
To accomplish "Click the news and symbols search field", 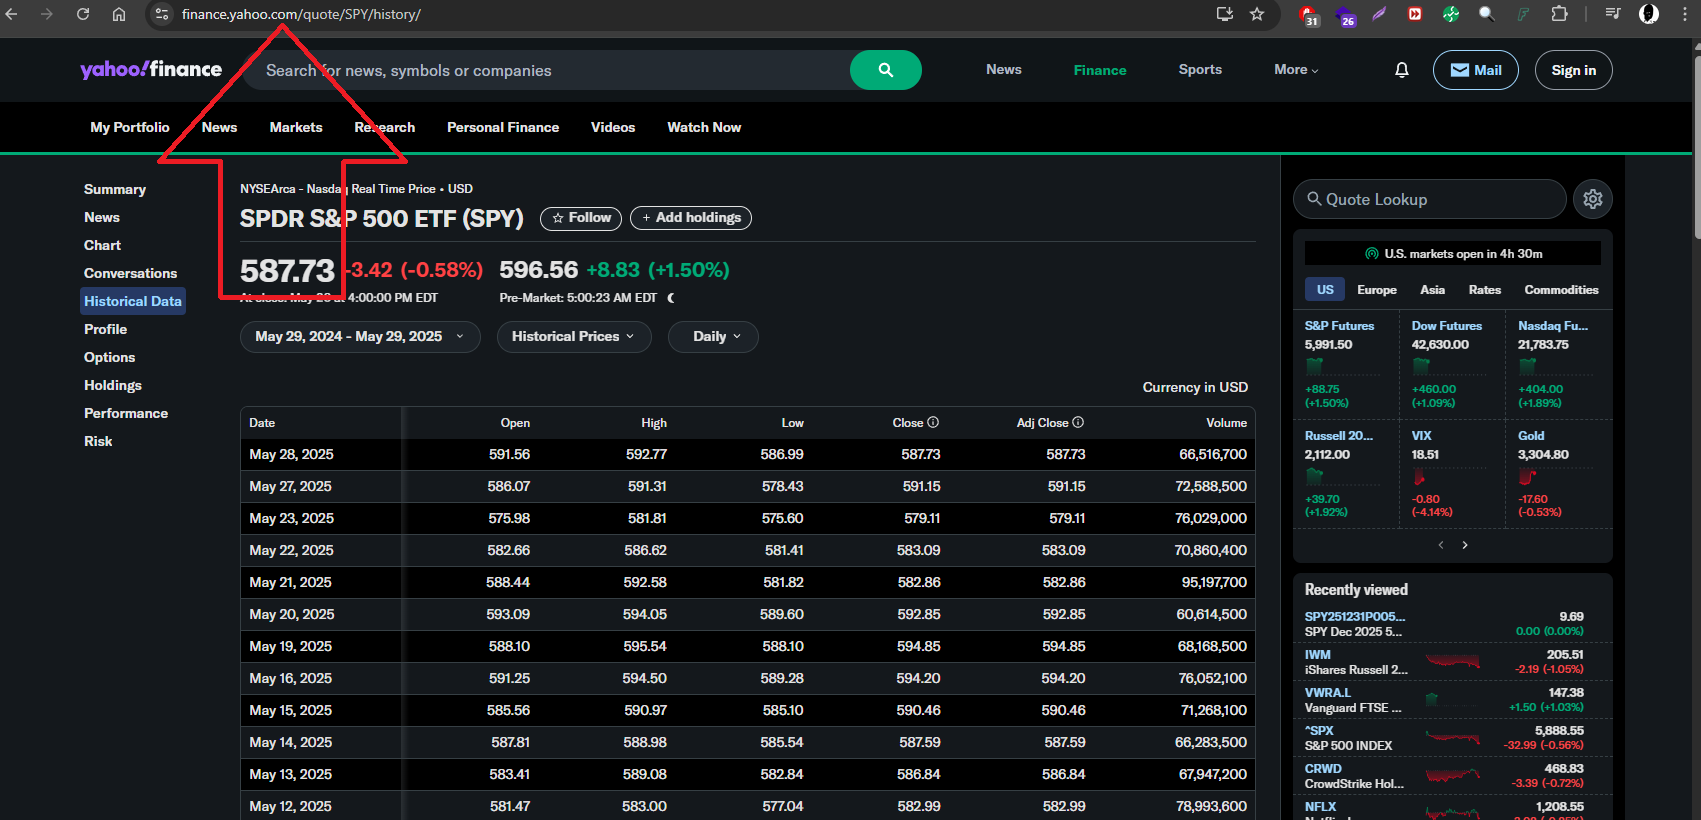I will click(x=545, y=70).
